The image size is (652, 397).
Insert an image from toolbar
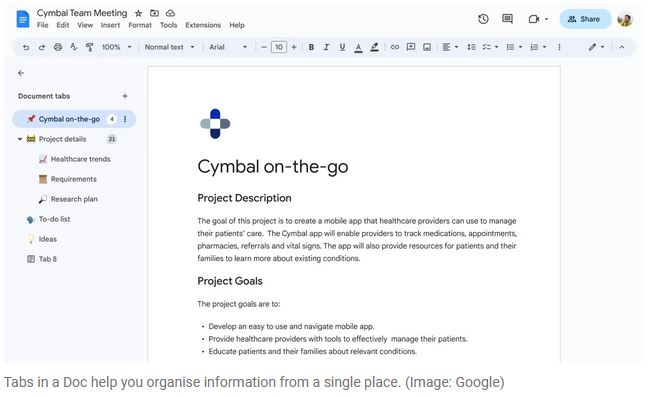coord(427,47)
